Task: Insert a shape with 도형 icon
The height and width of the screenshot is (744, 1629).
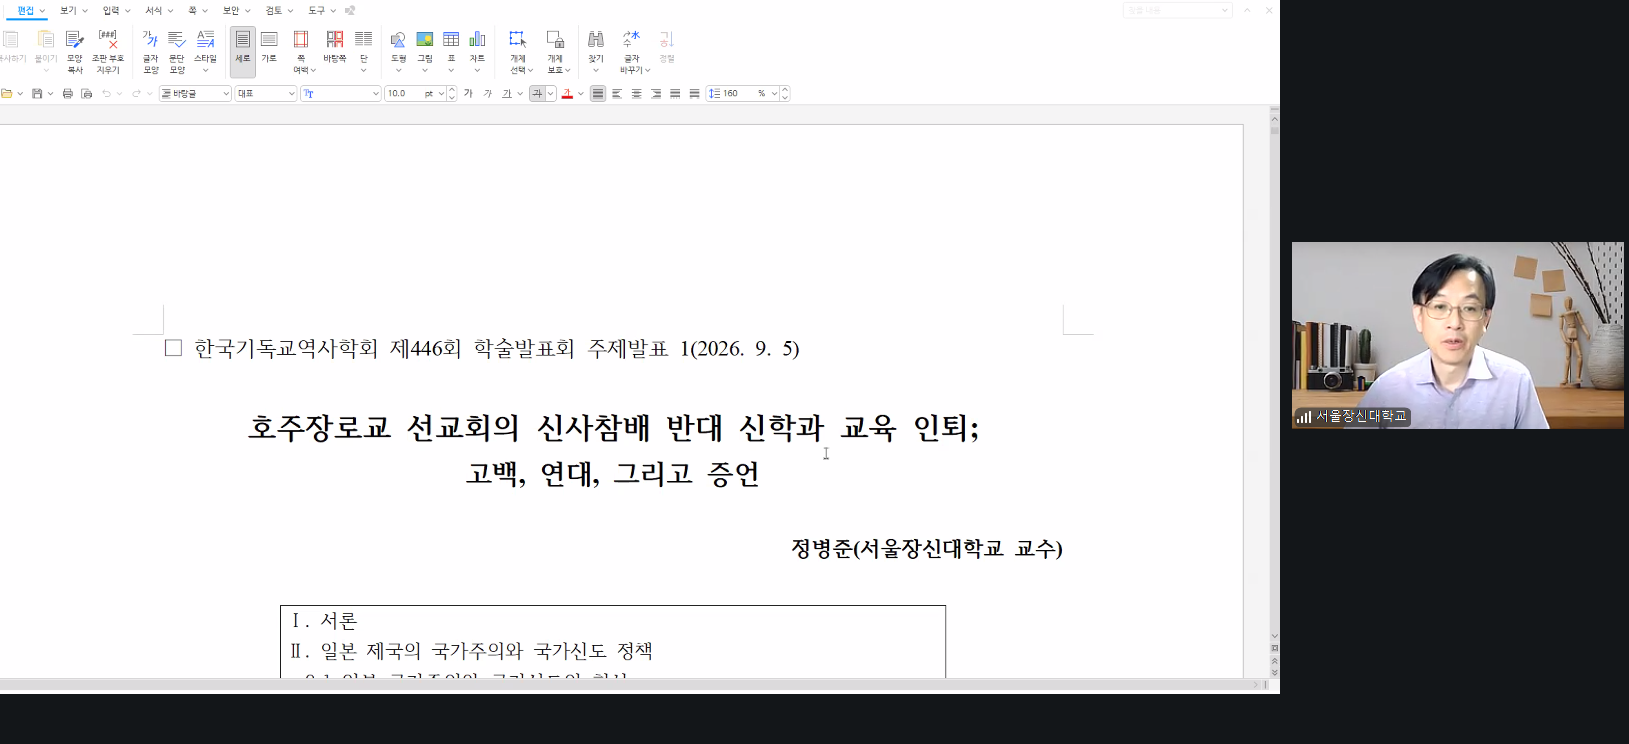Action: [x=398, y=51]
